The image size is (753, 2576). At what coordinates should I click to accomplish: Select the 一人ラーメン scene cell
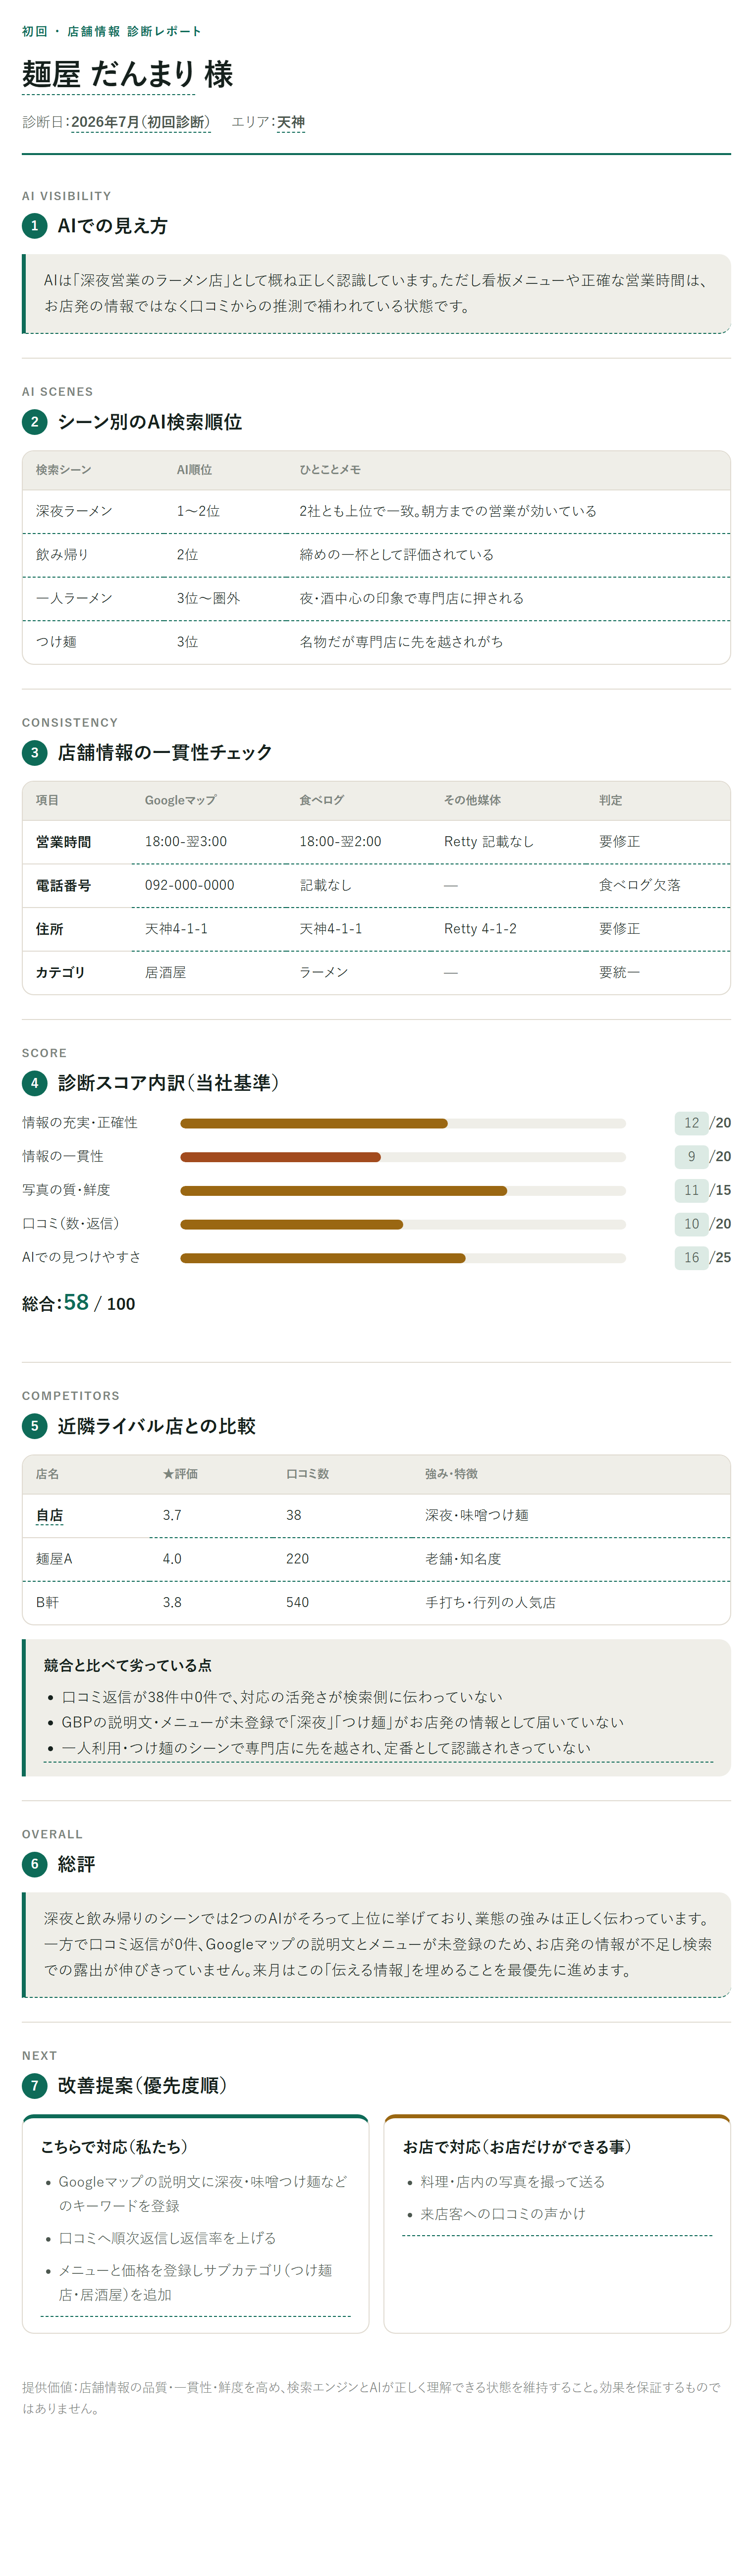pos(92,598)
